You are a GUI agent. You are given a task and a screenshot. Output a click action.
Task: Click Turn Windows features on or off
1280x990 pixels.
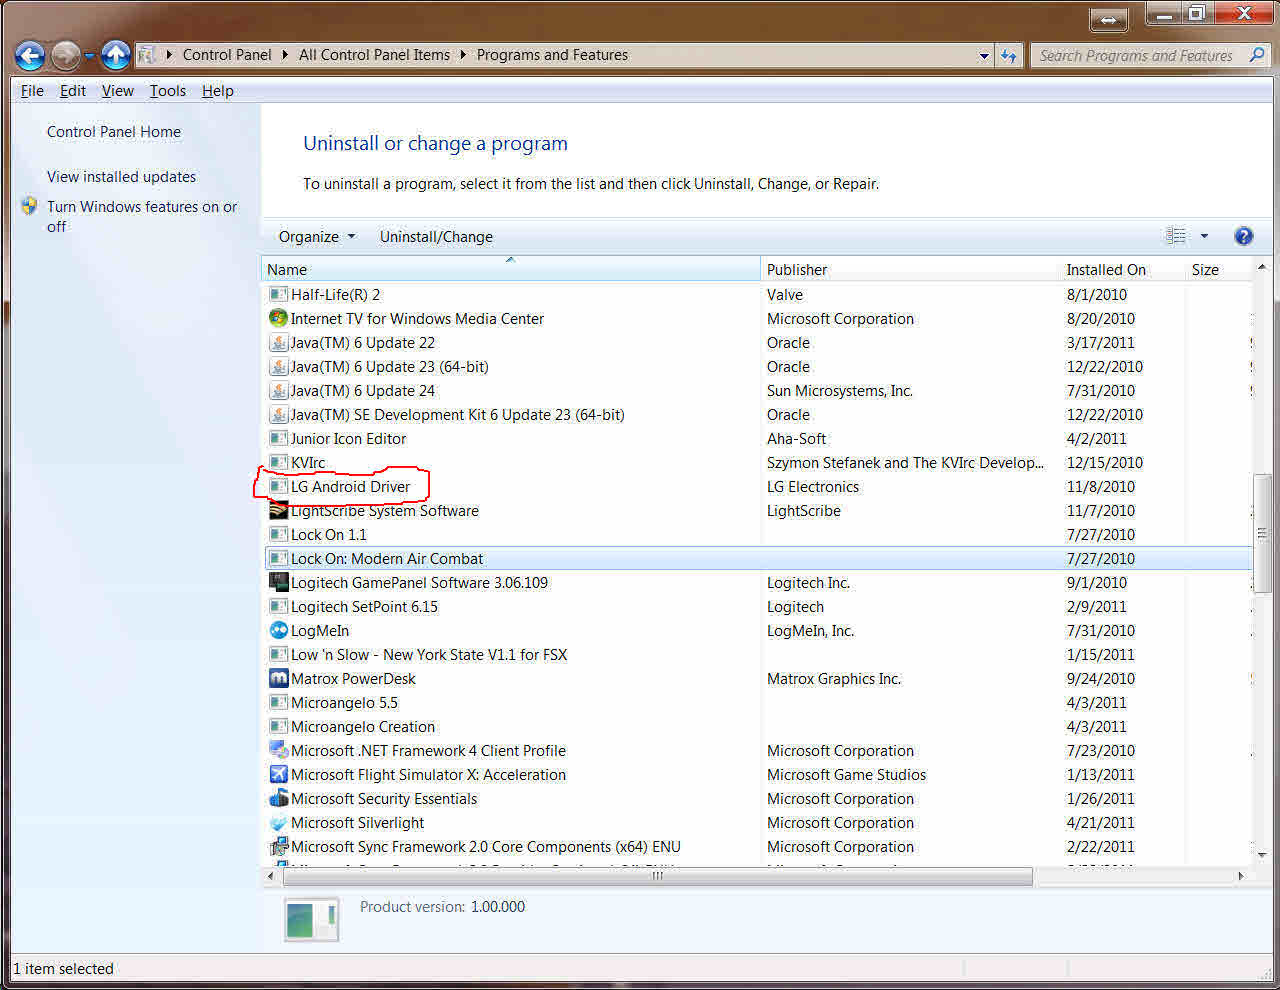(x=141, y=207)
